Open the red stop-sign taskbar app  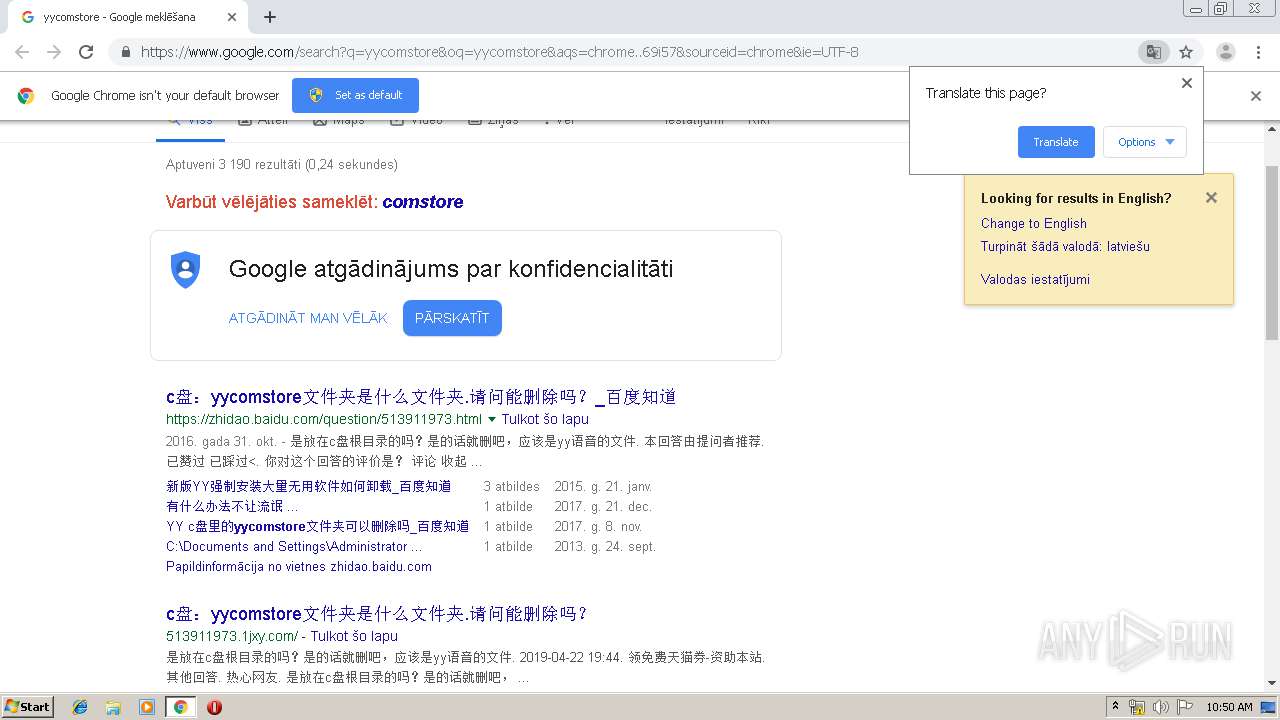[x=214, y=707]
